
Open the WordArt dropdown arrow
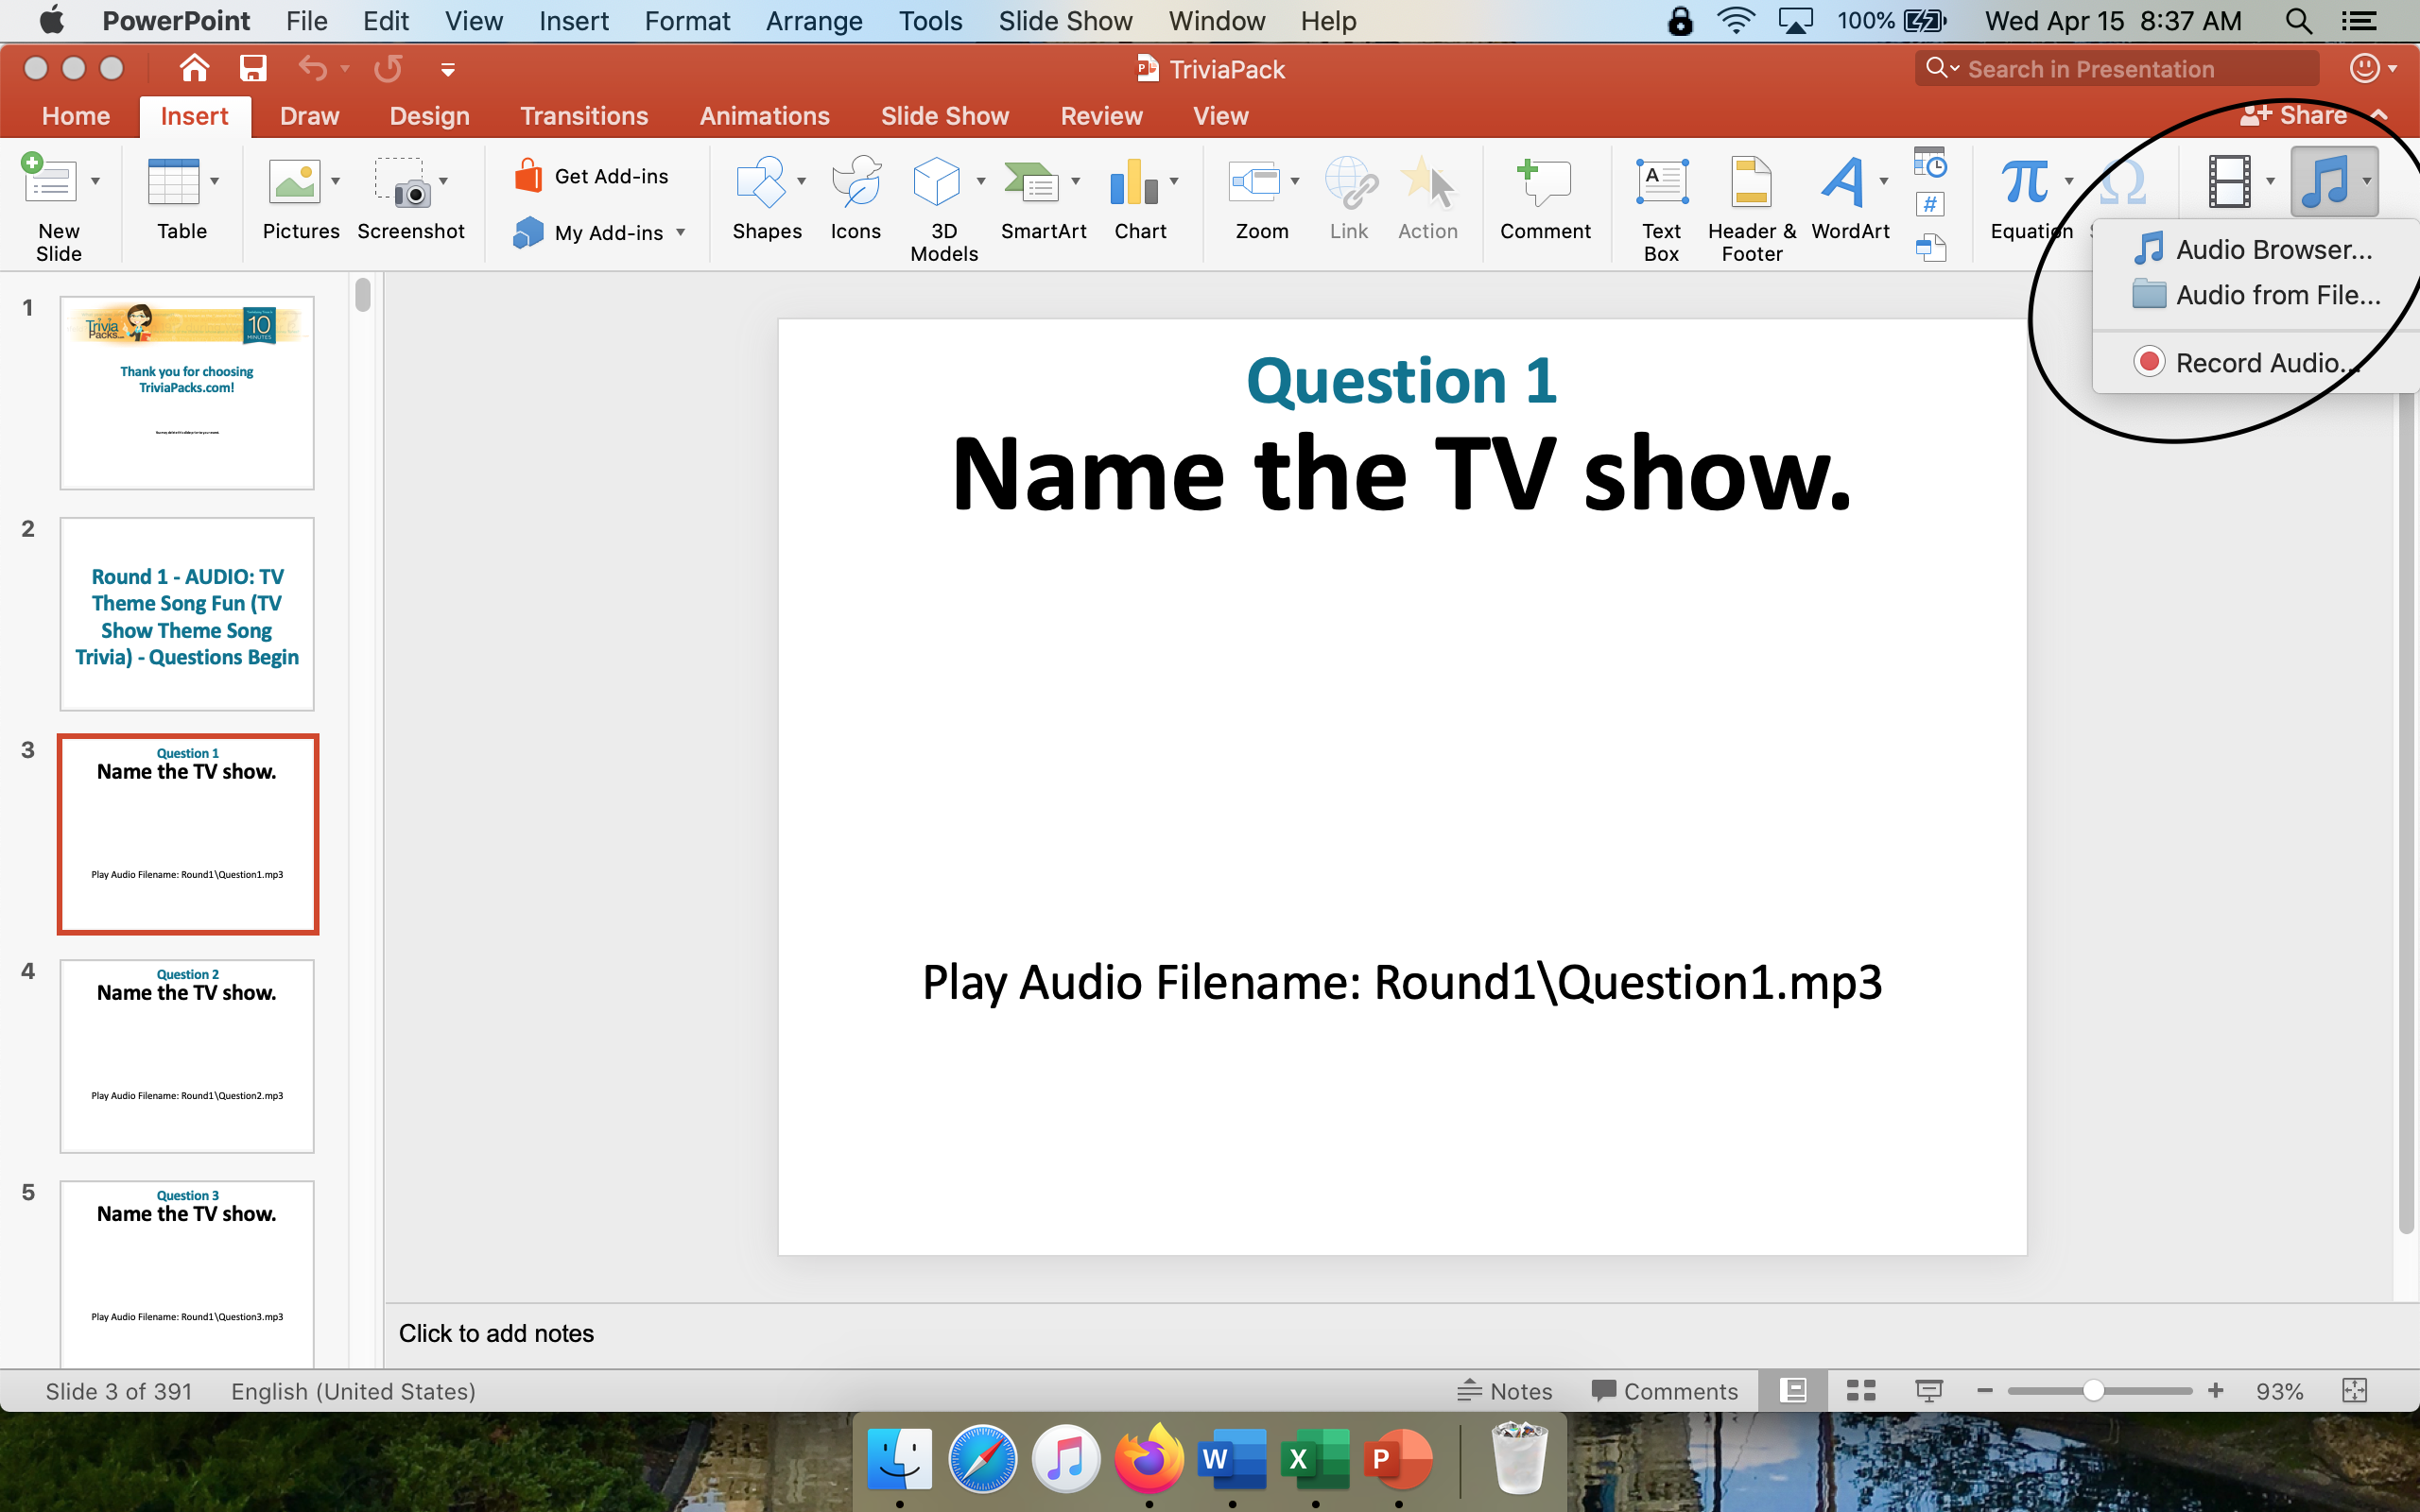point(1884,181)
